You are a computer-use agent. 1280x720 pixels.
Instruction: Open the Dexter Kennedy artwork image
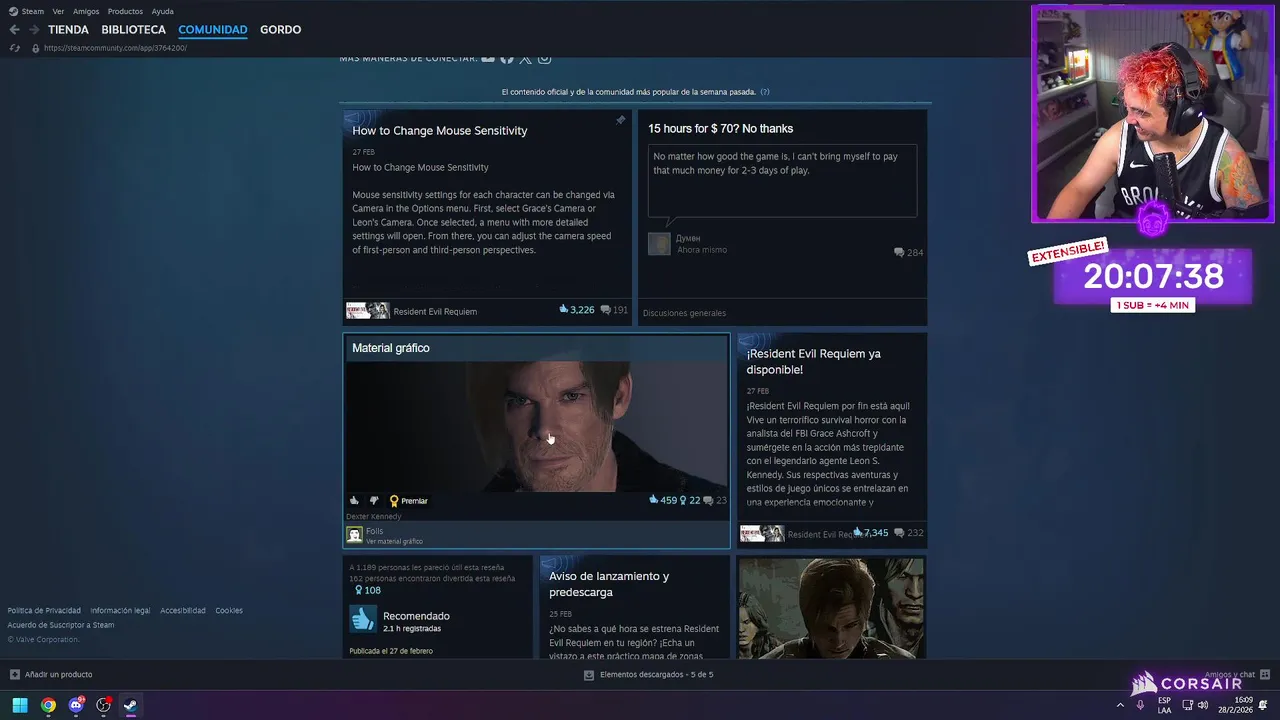click(x=537, y=427)
